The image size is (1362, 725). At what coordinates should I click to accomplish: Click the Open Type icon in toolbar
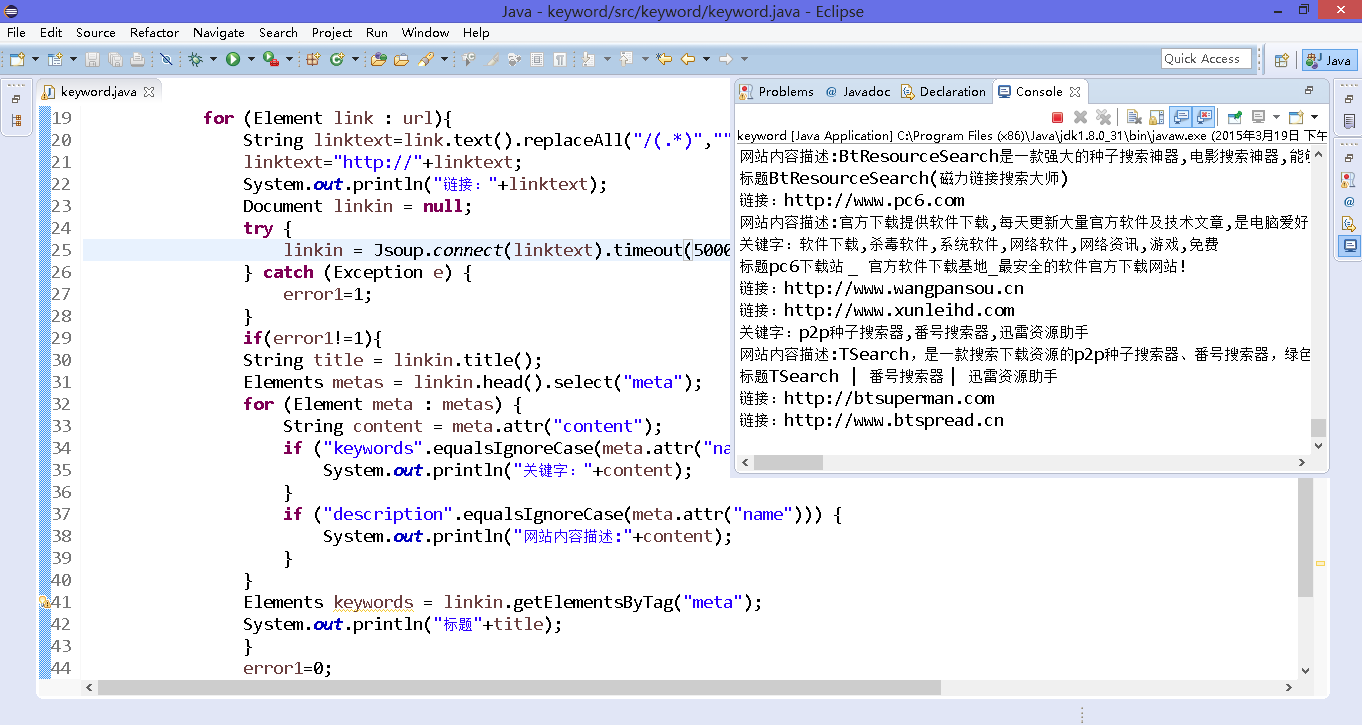point(378,60)
